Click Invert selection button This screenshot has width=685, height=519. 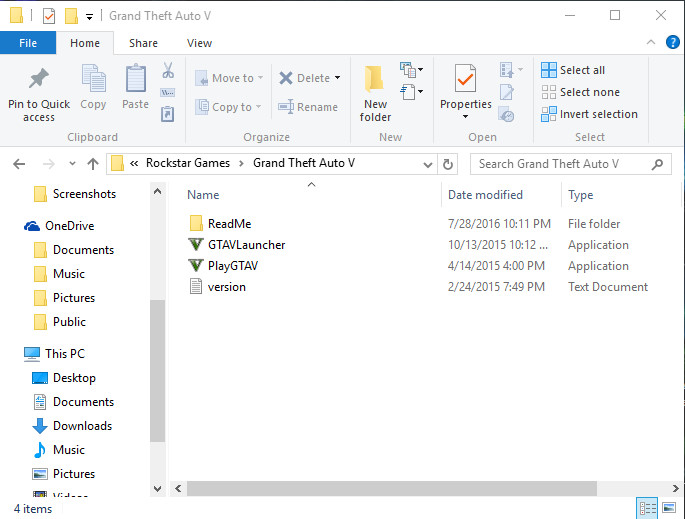589,114
